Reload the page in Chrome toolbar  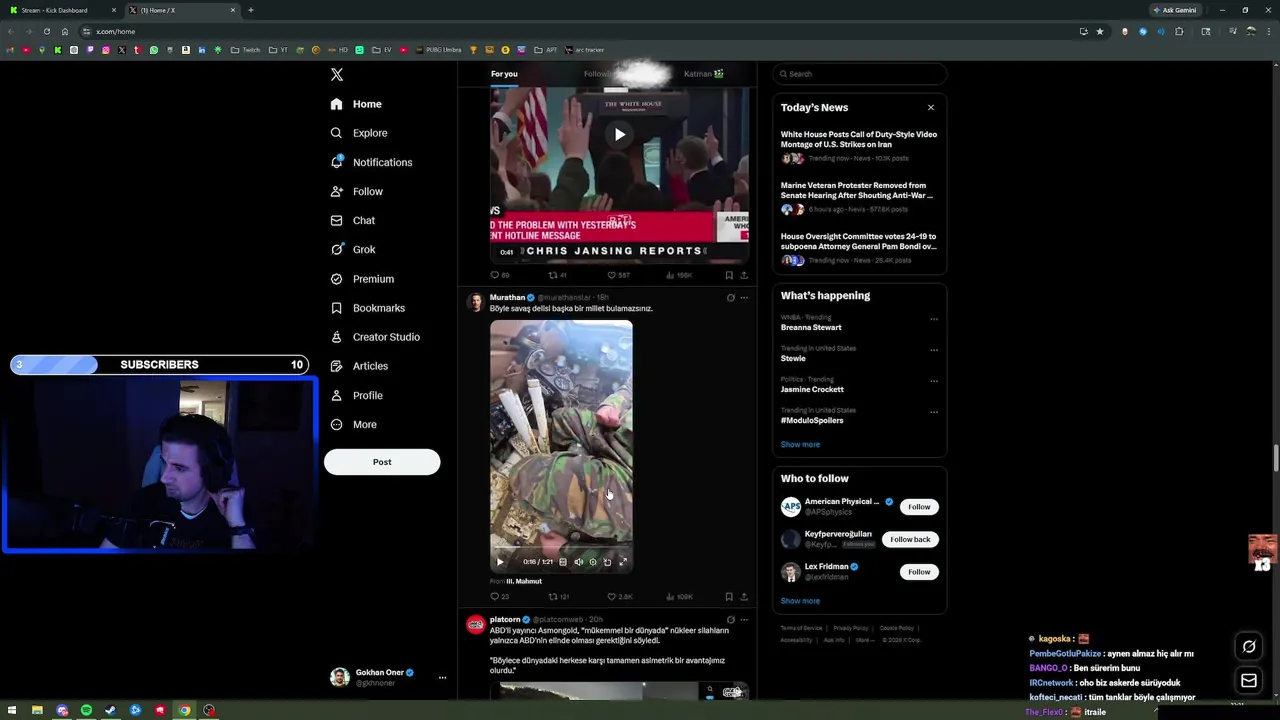point(46,31)
